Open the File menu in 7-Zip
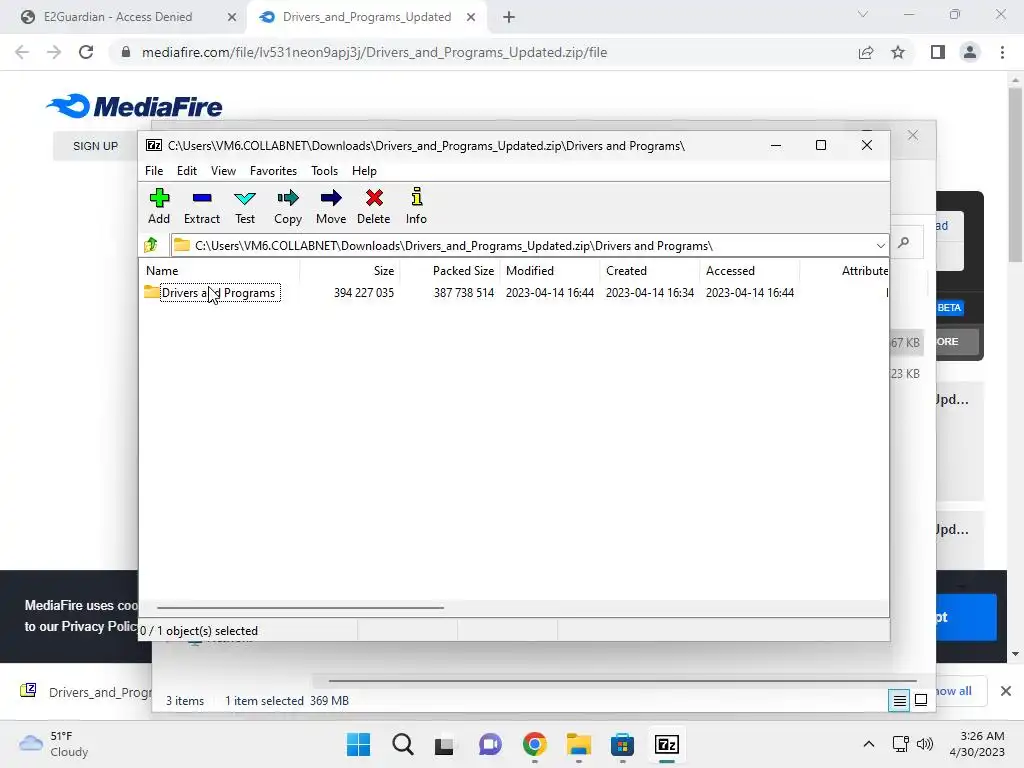This screenshot has width=1024, height=768. click(154, 170)
